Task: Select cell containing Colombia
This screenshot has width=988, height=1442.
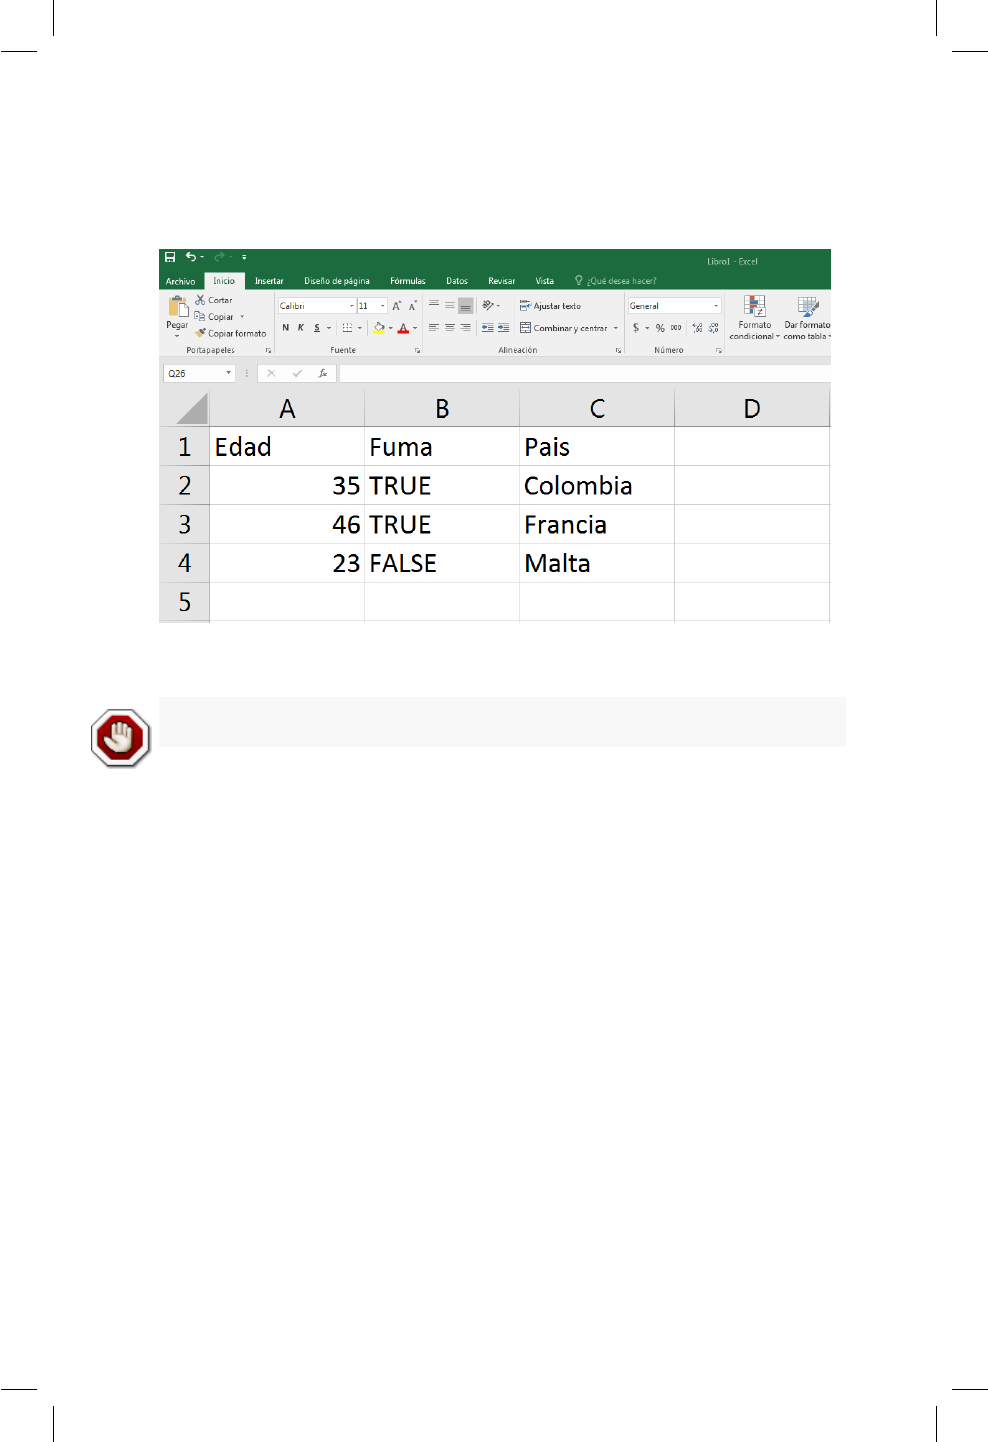Action: pos(597,486)
